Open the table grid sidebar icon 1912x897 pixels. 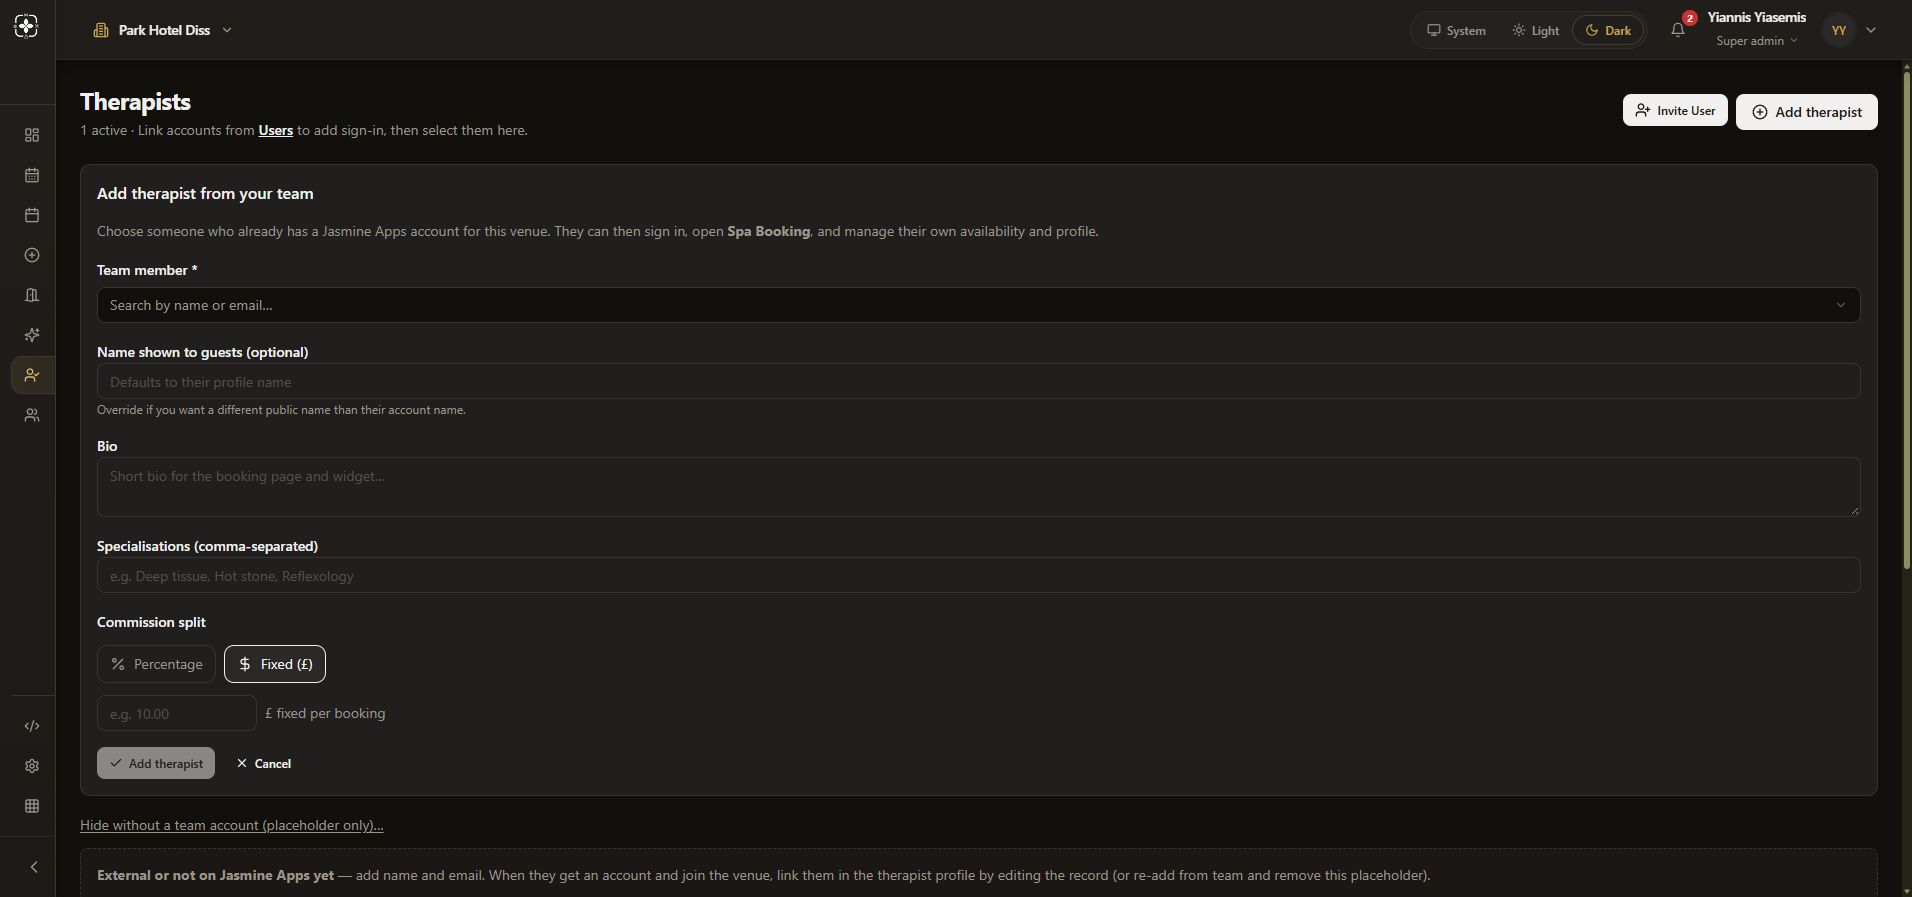(32, 806)
